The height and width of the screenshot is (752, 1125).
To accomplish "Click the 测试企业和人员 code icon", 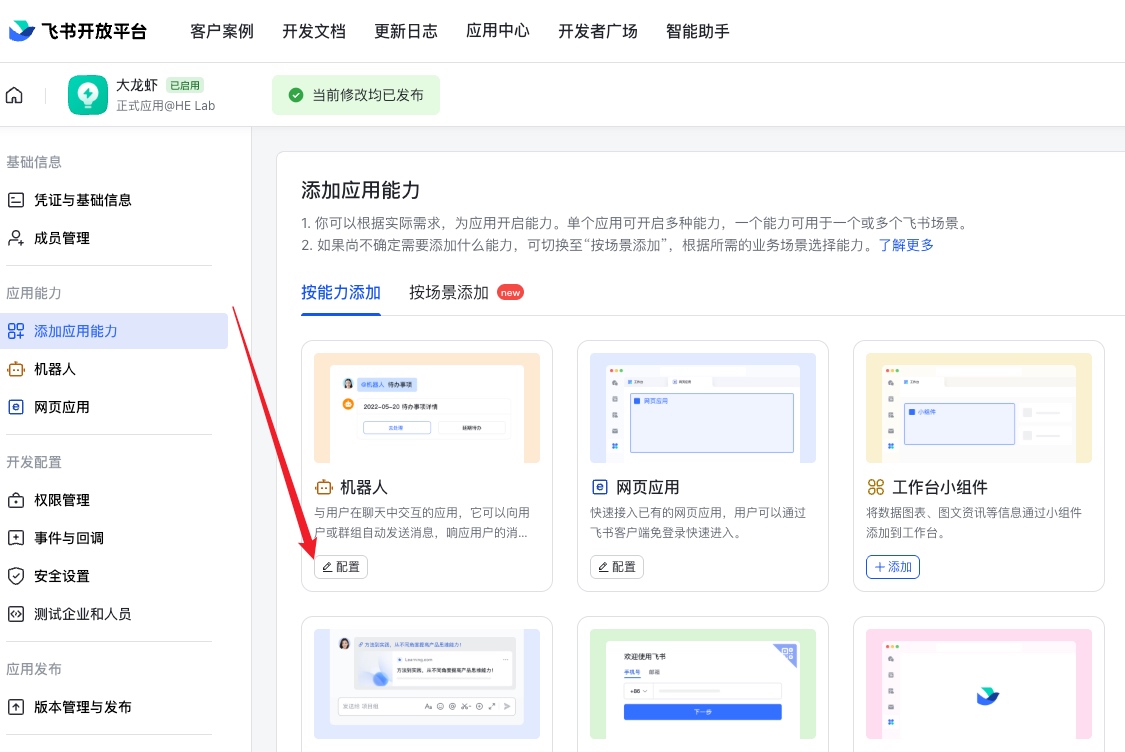I will 16,614.
